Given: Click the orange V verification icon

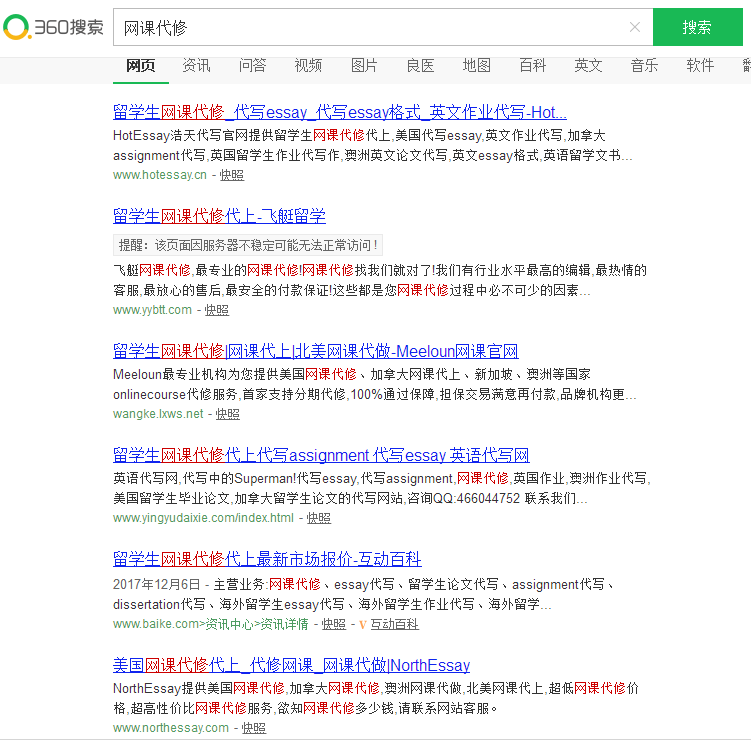Looking at the screenshot, I should 363,625.
